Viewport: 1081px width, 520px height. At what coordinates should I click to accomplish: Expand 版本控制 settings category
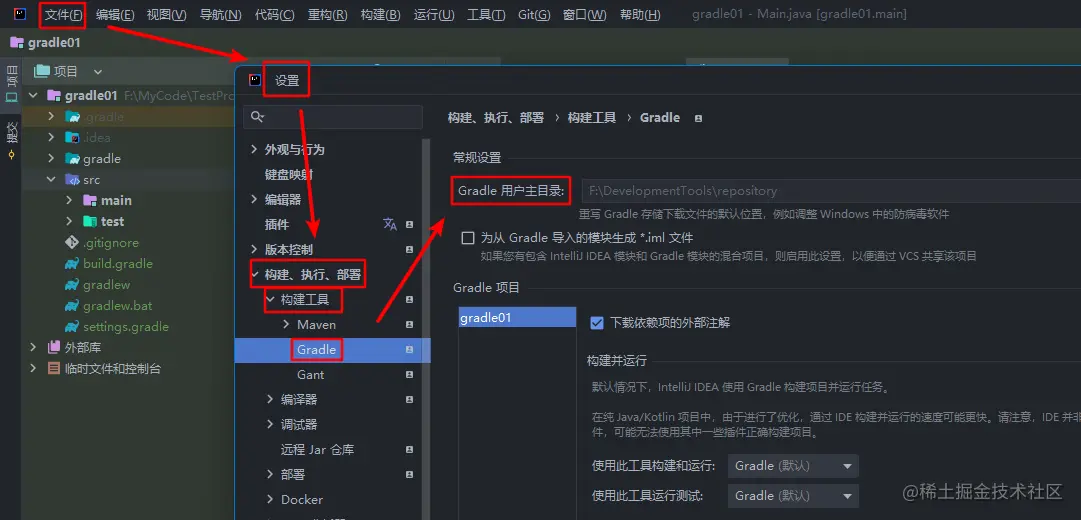[x=254, y=250]
